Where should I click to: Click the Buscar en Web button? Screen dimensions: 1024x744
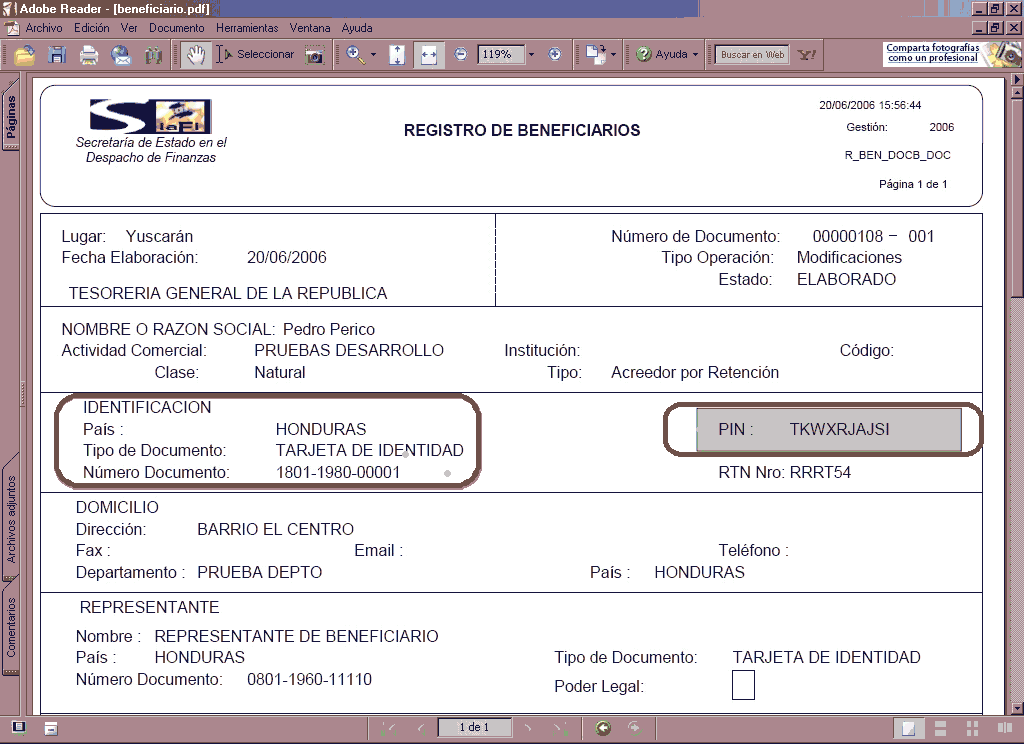tap(752, 55)
